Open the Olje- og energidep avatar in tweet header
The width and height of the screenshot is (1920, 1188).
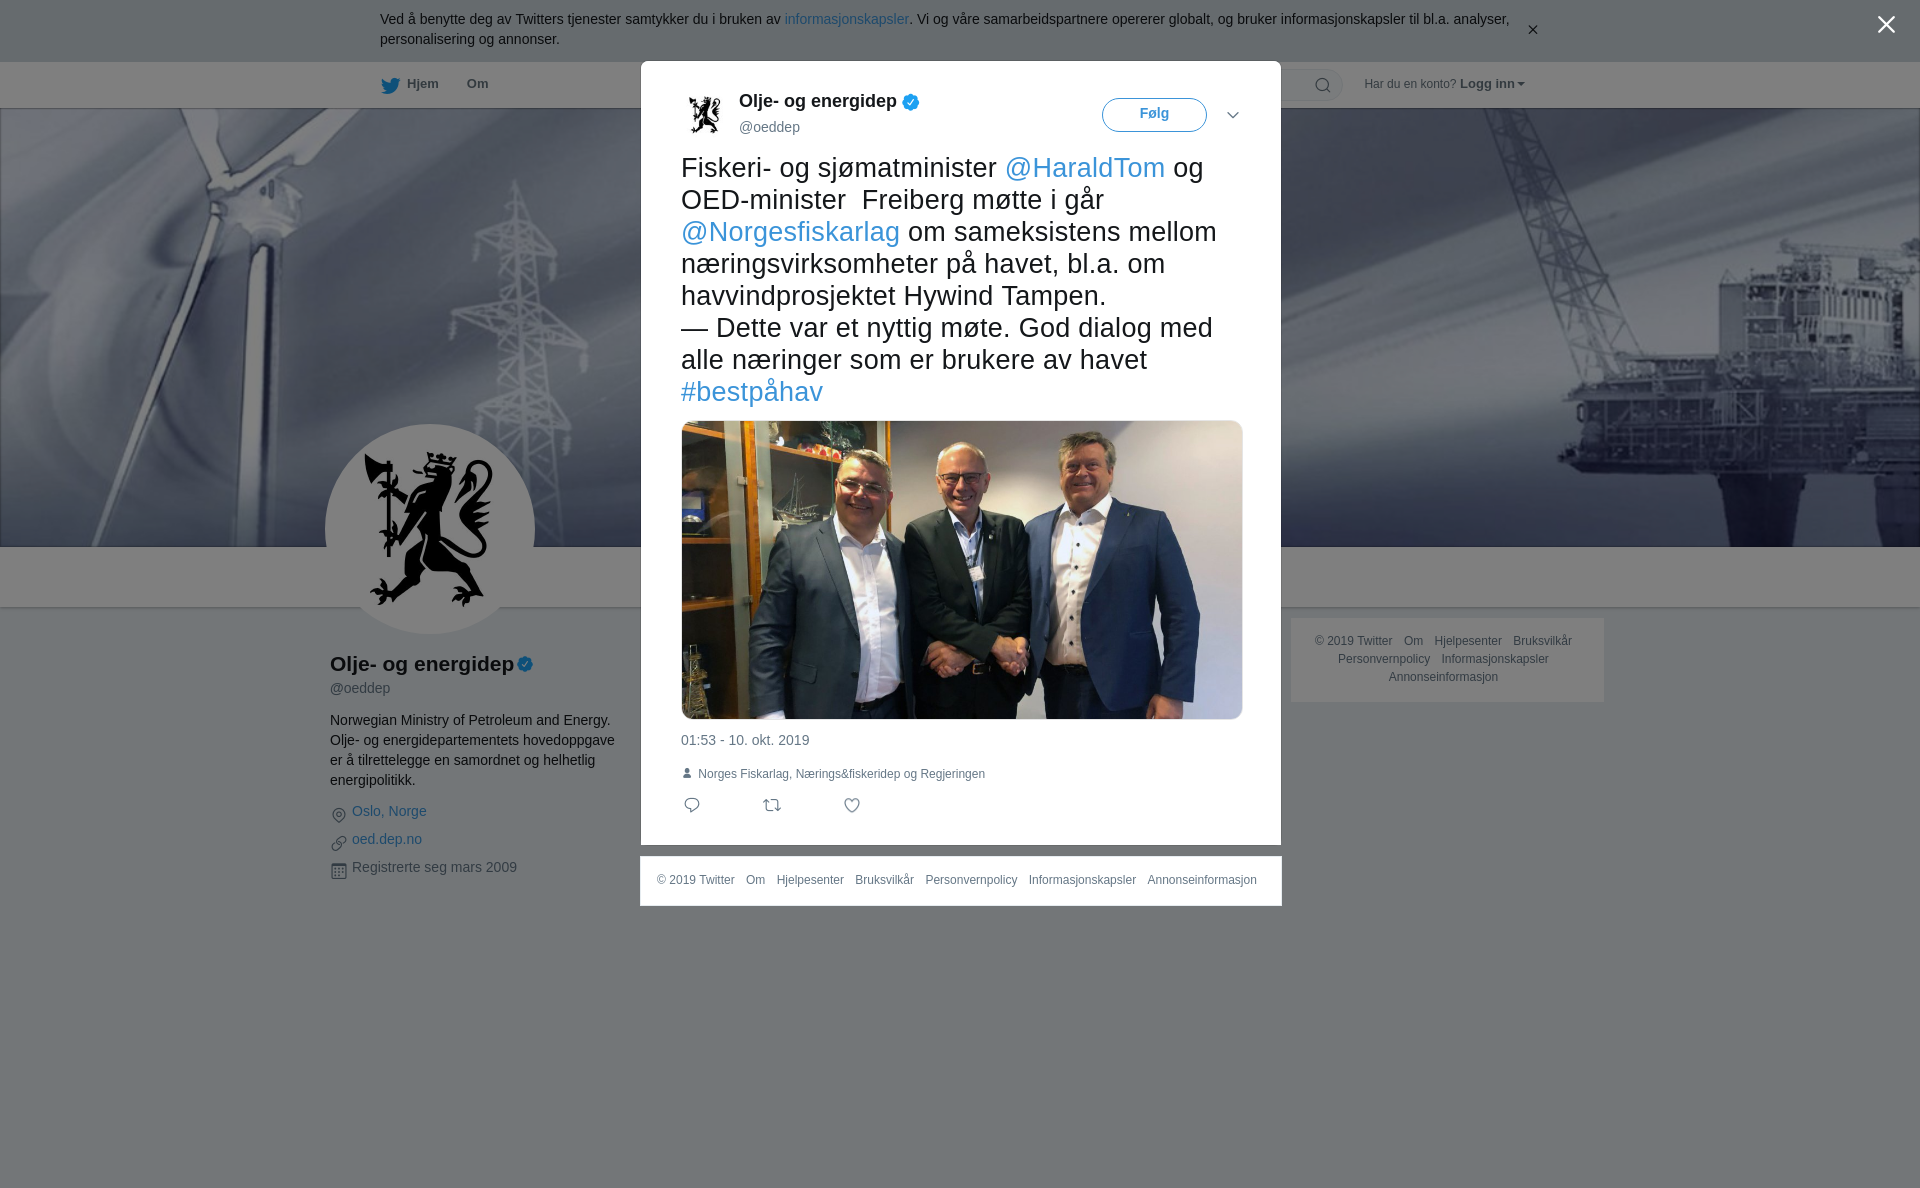coord(704,114)
